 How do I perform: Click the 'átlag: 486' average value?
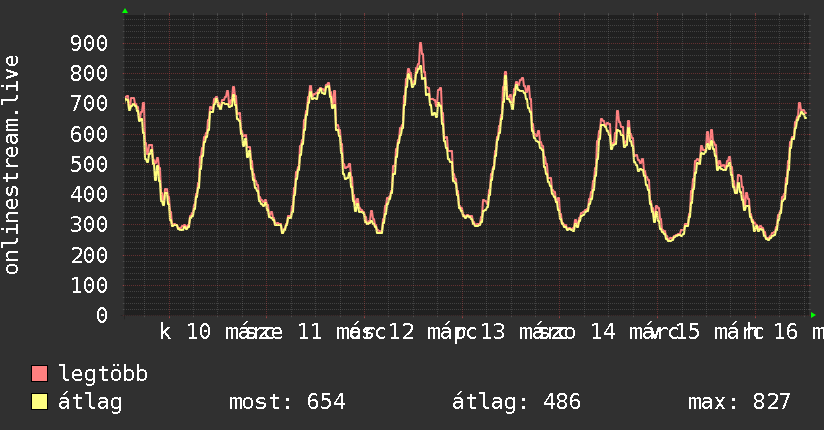[x=516, y=402]
